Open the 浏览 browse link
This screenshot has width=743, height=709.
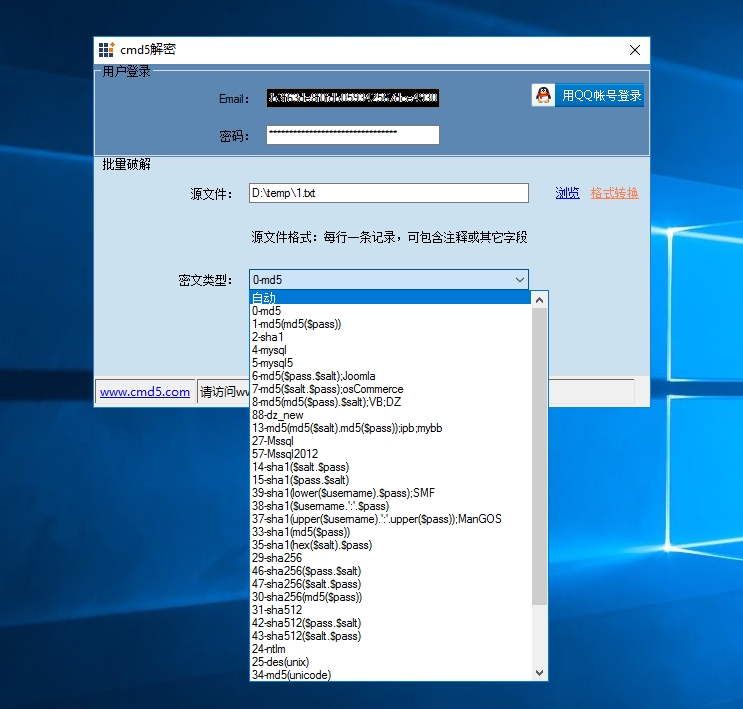point(567,193)
